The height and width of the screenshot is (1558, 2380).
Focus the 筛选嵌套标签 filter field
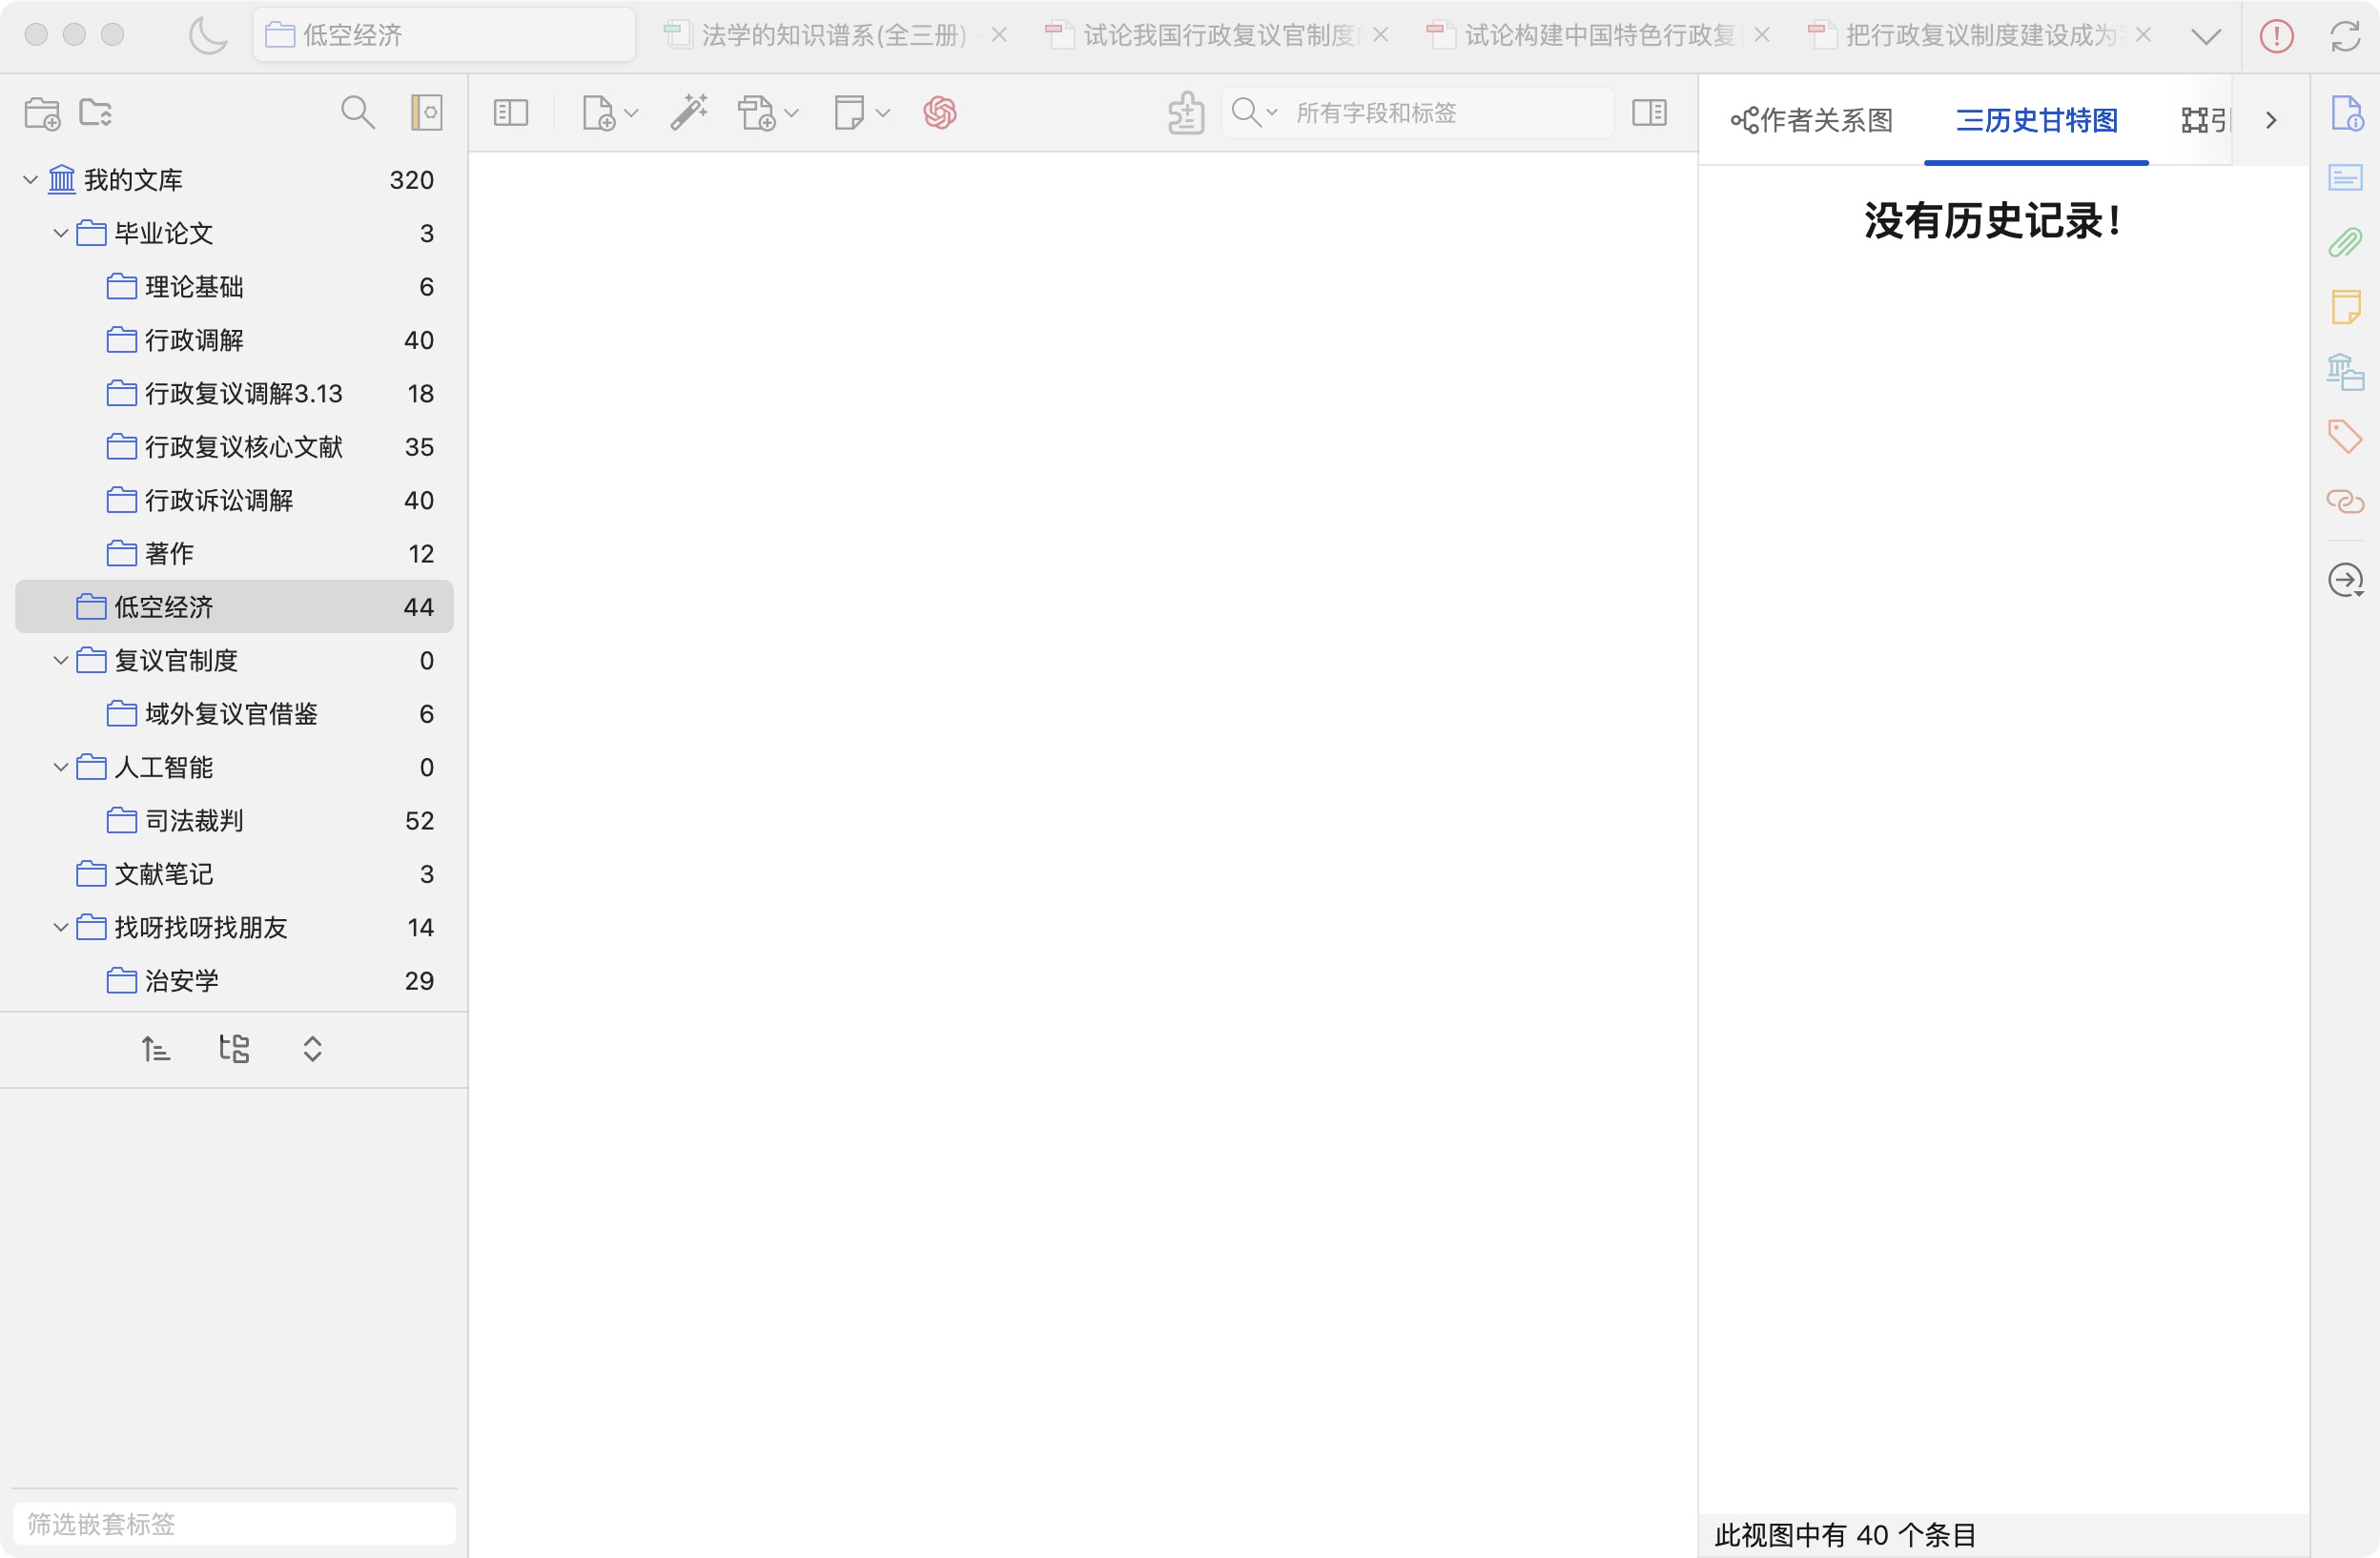234,1523
